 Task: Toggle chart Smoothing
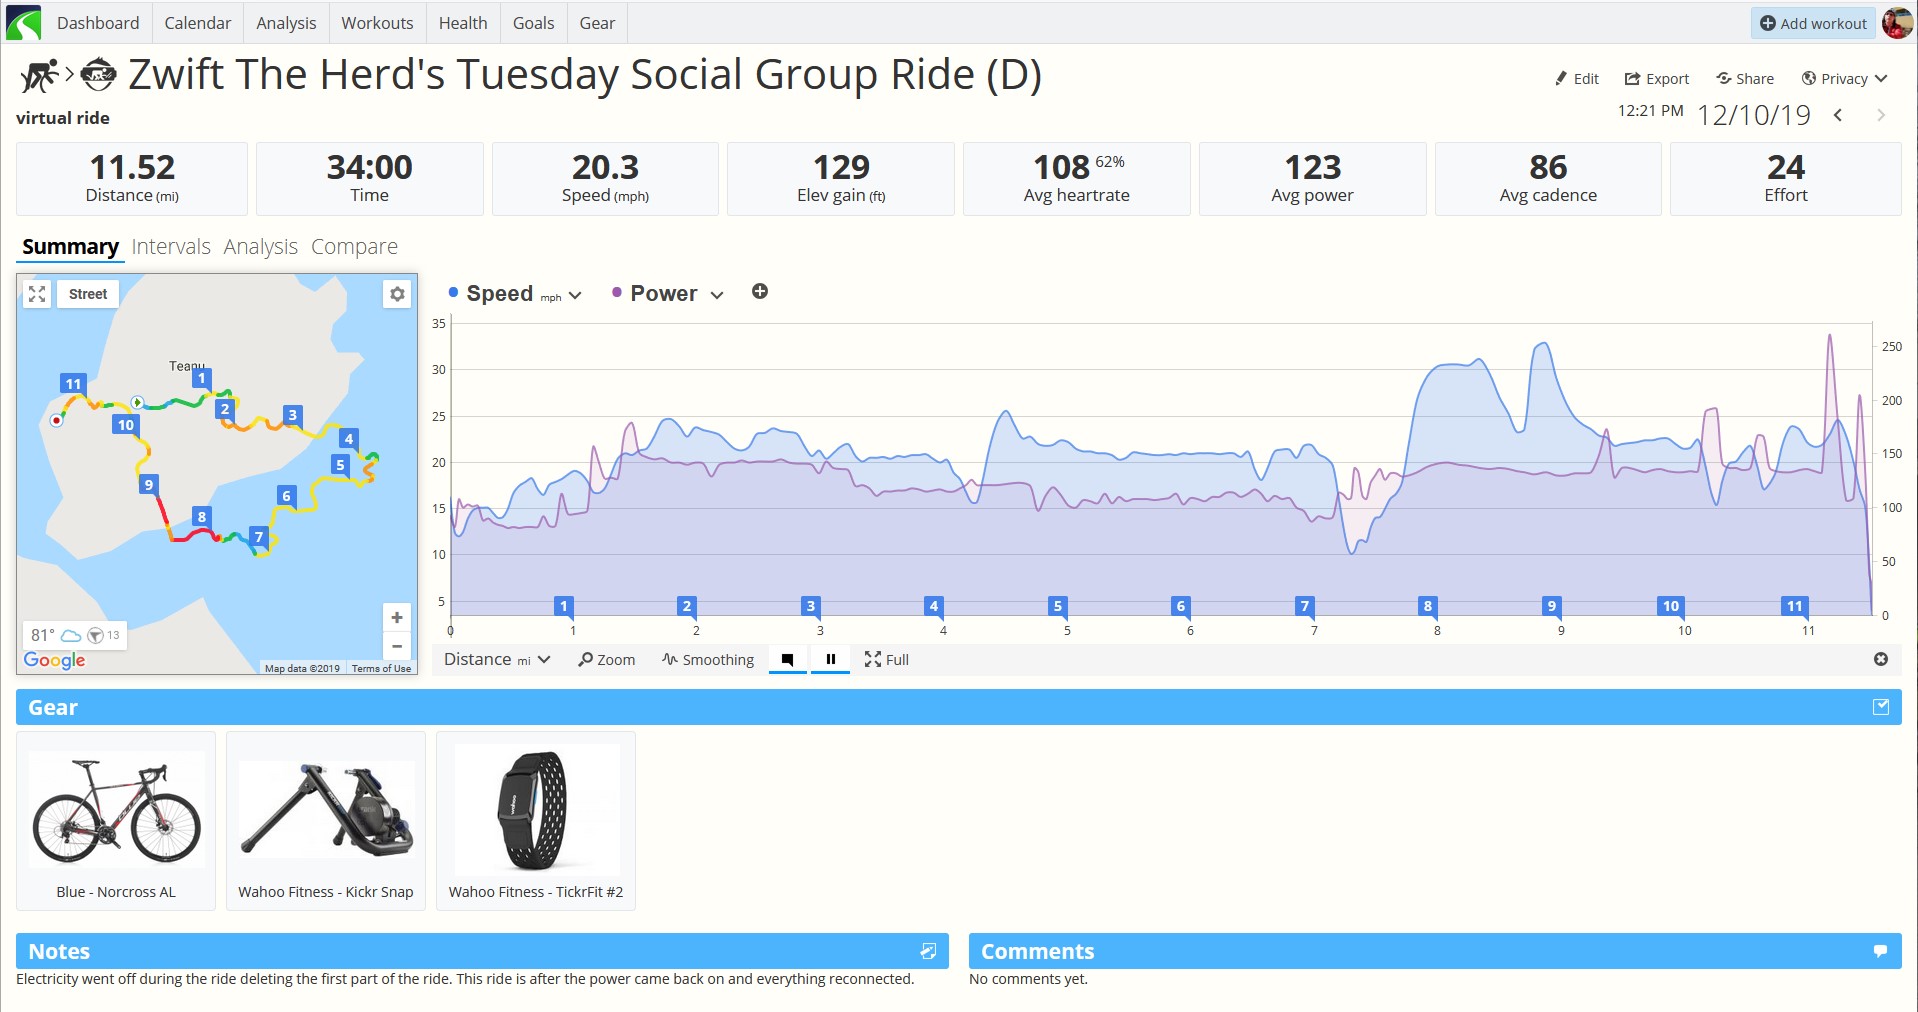(708, 659)
